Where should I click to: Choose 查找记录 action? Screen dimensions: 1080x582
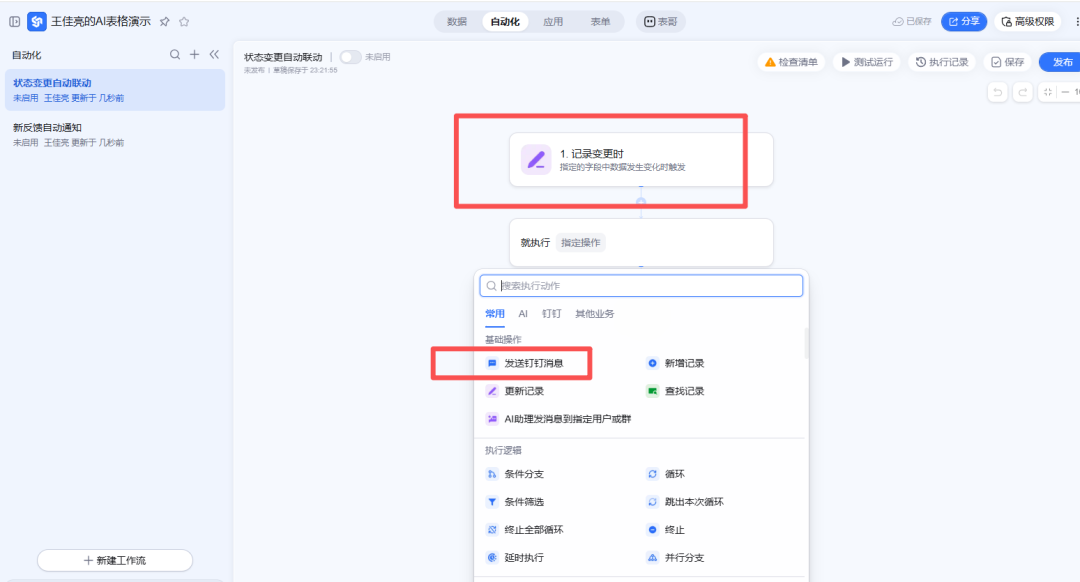coord(675,391)
